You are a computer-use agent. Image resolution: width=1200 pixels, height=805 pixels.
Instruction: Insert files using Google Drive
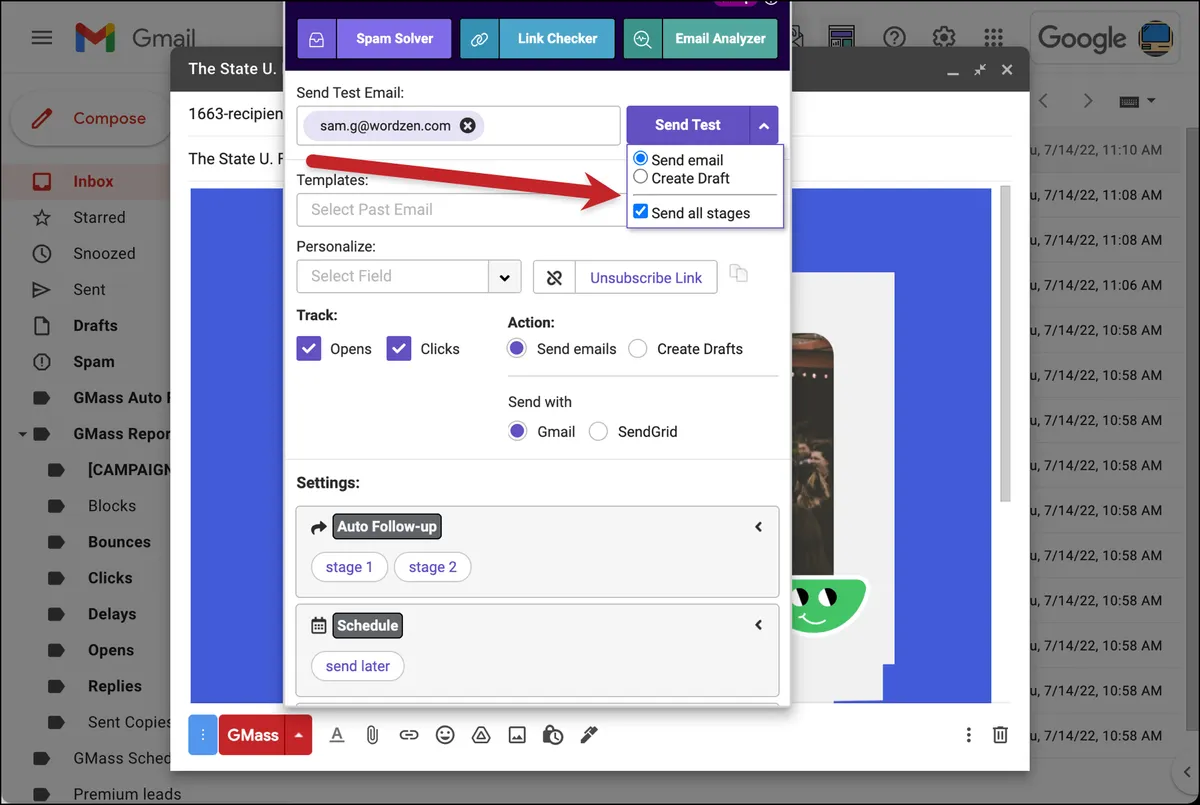pyautogui.click(x=481, y=735)
